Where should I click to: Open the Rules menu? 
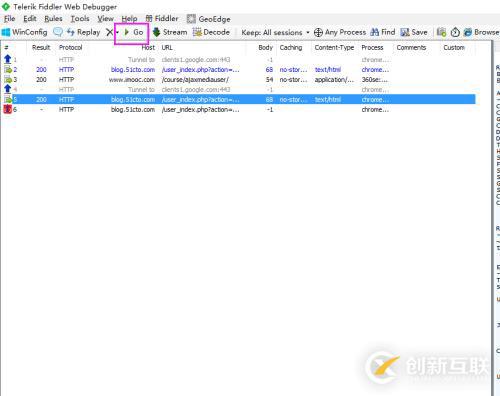(53, 19)
